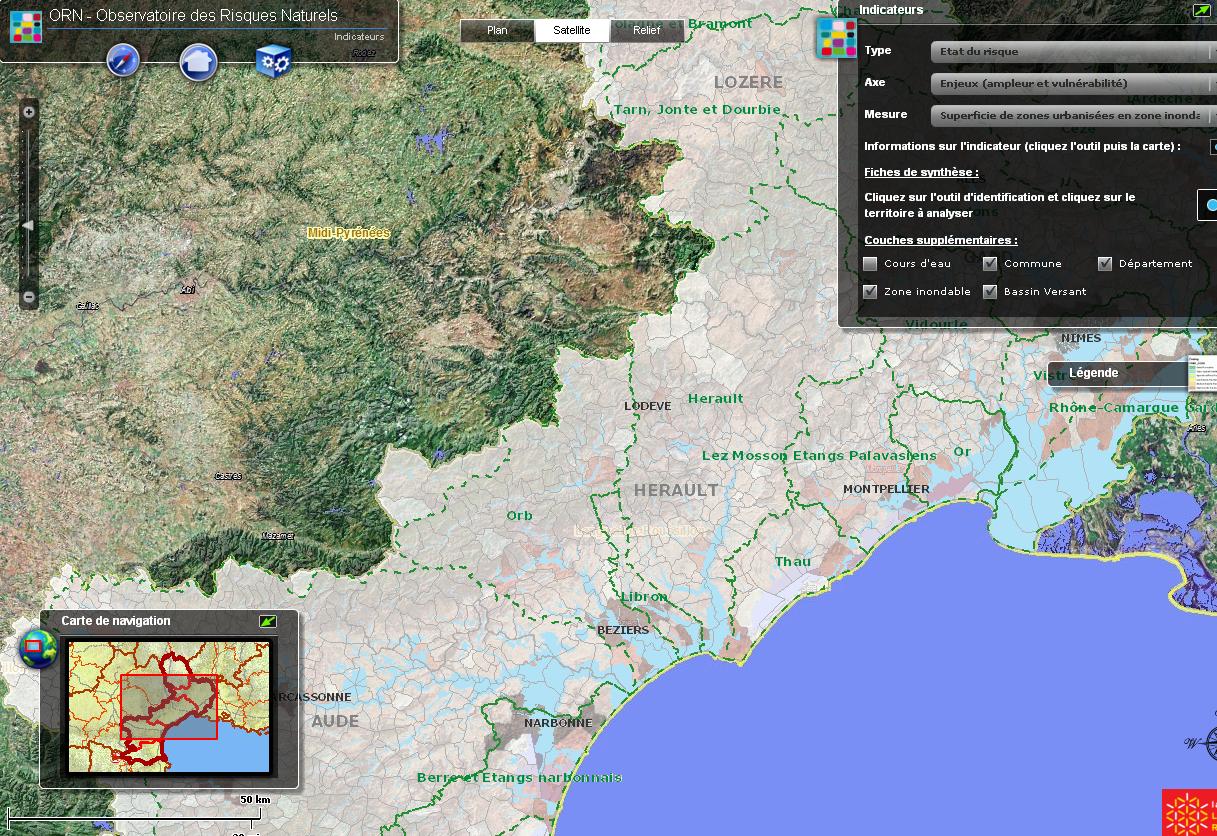Toggle the Zone inondable checkbox
The width and height of the screenshot is (1217, 836).
coord(870,292)
